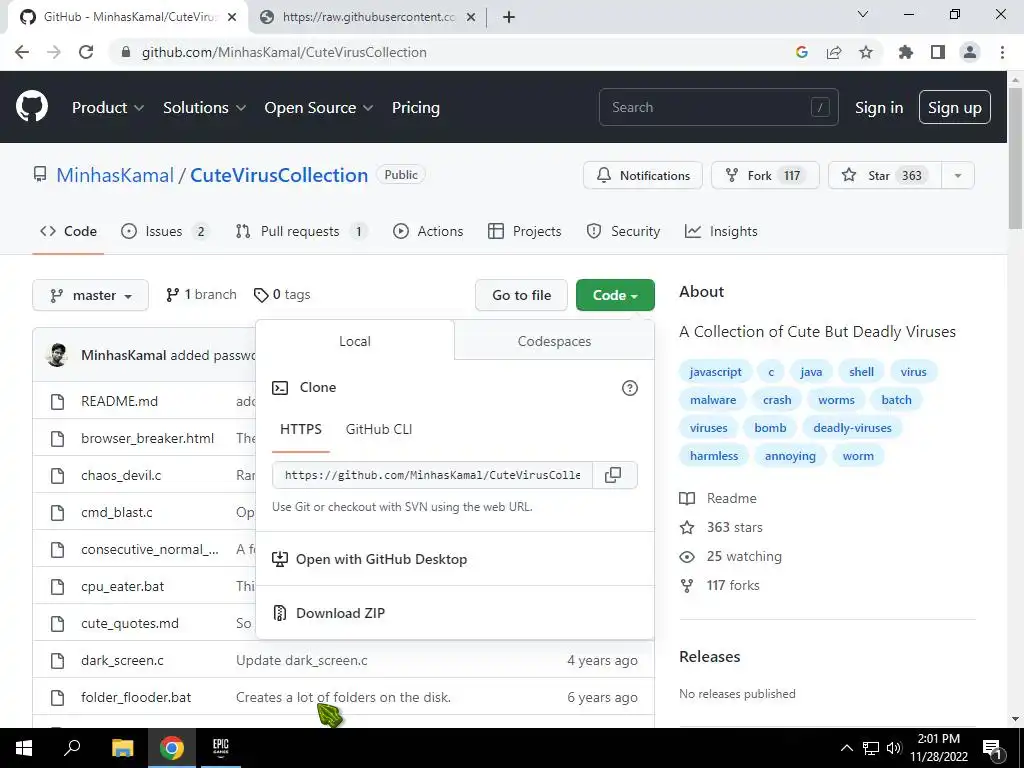
Task: Reload the page
Action: tap(86, 52)
